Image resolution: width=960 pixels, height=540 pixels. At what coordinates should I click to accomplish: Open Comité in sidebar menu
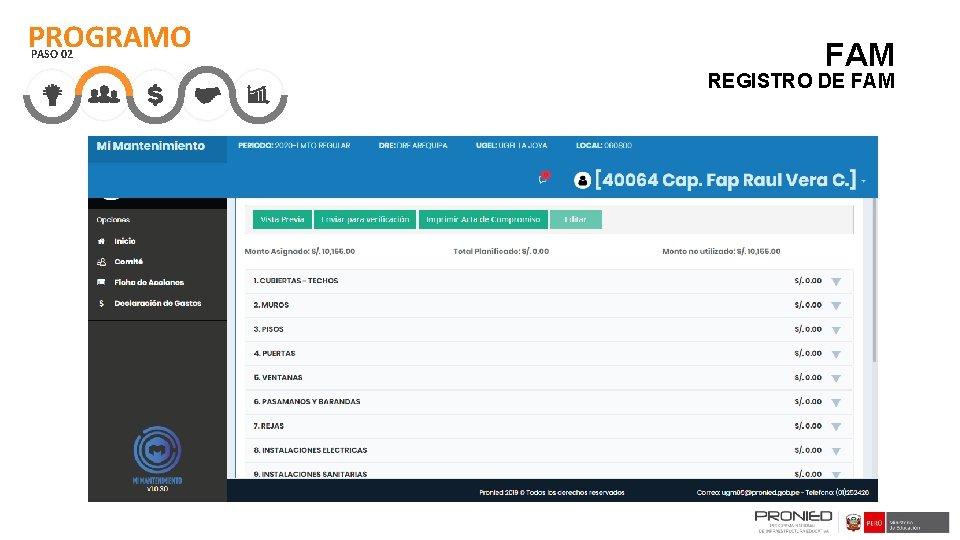click(x=129, y=261)
